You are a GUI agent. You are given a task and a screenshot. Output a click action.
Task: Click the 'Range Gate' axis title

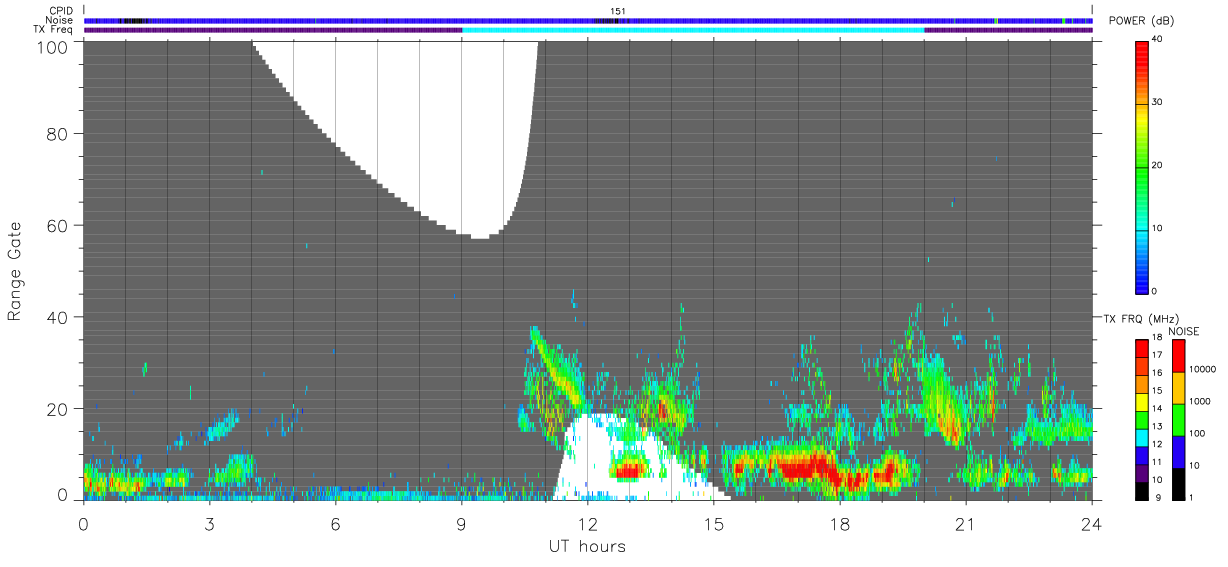pyautogui.click(x=15, y=272)
